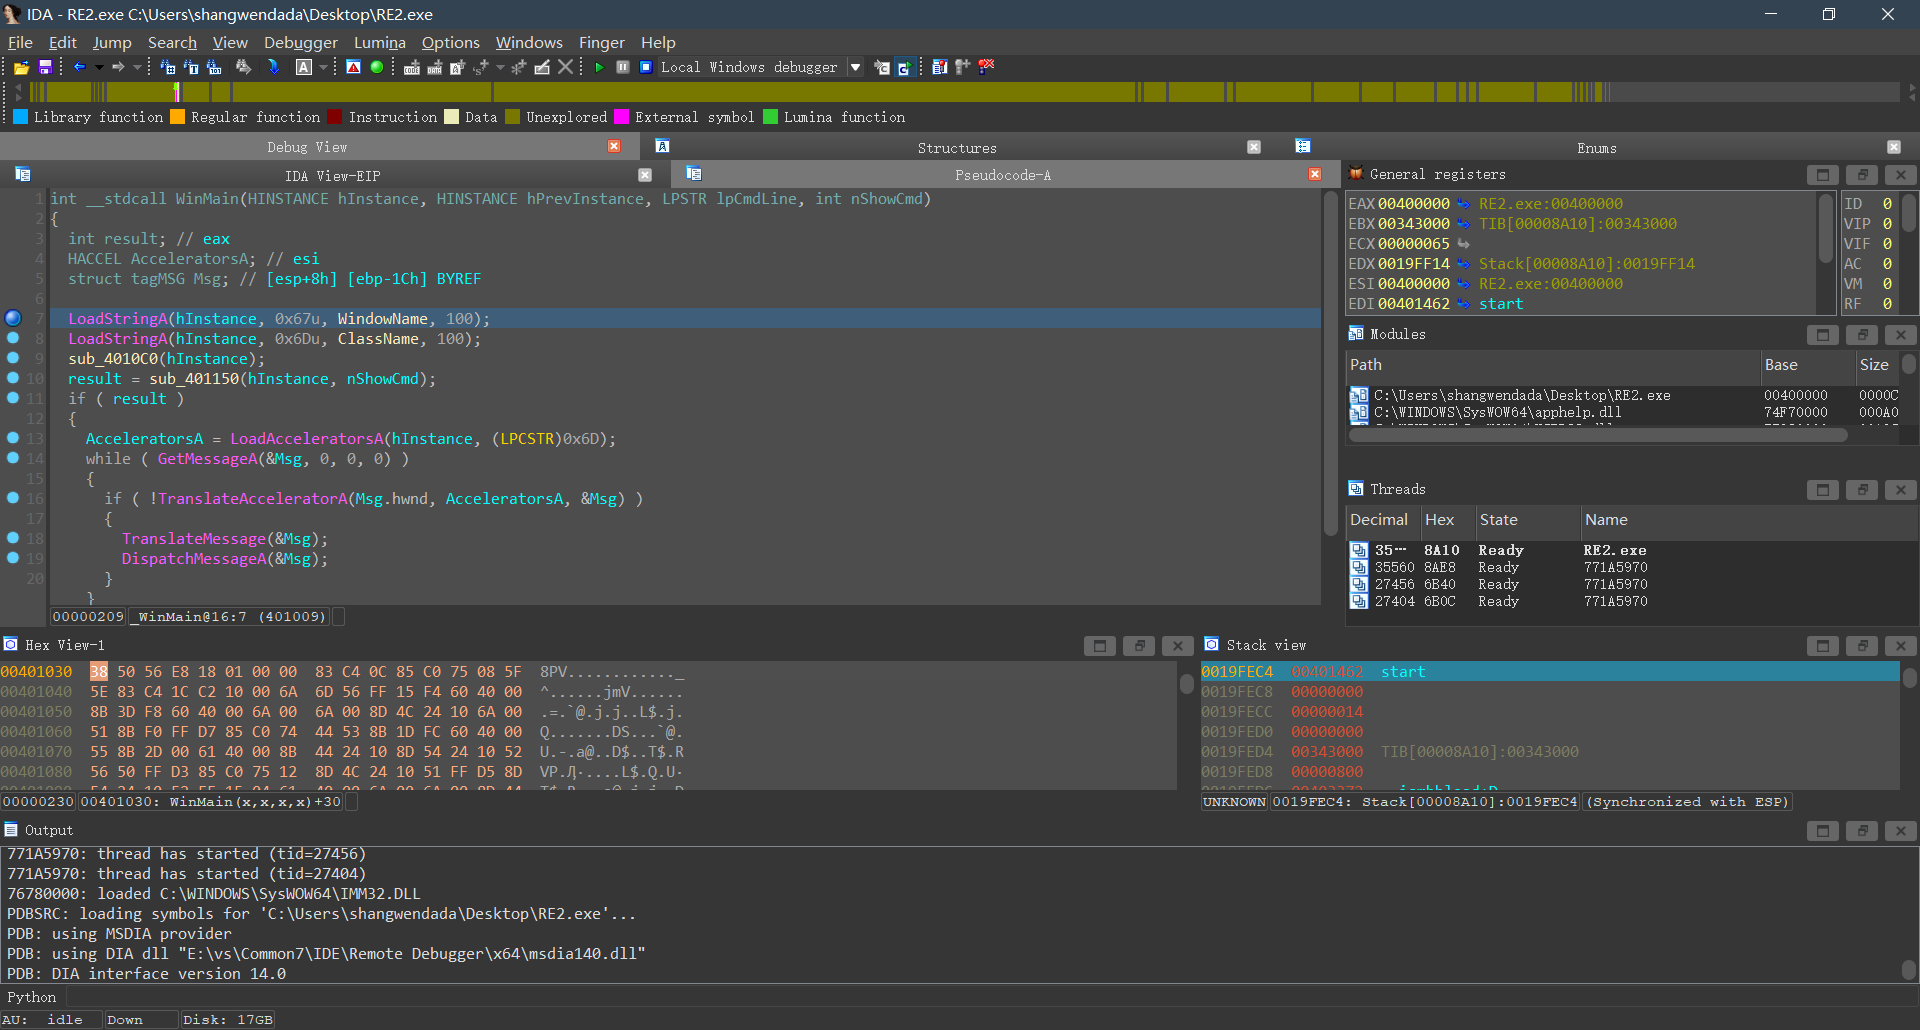The image size is (1920, 1030).
Task: Toggle breakpoint dot on line 10
Action: point(13,378)
